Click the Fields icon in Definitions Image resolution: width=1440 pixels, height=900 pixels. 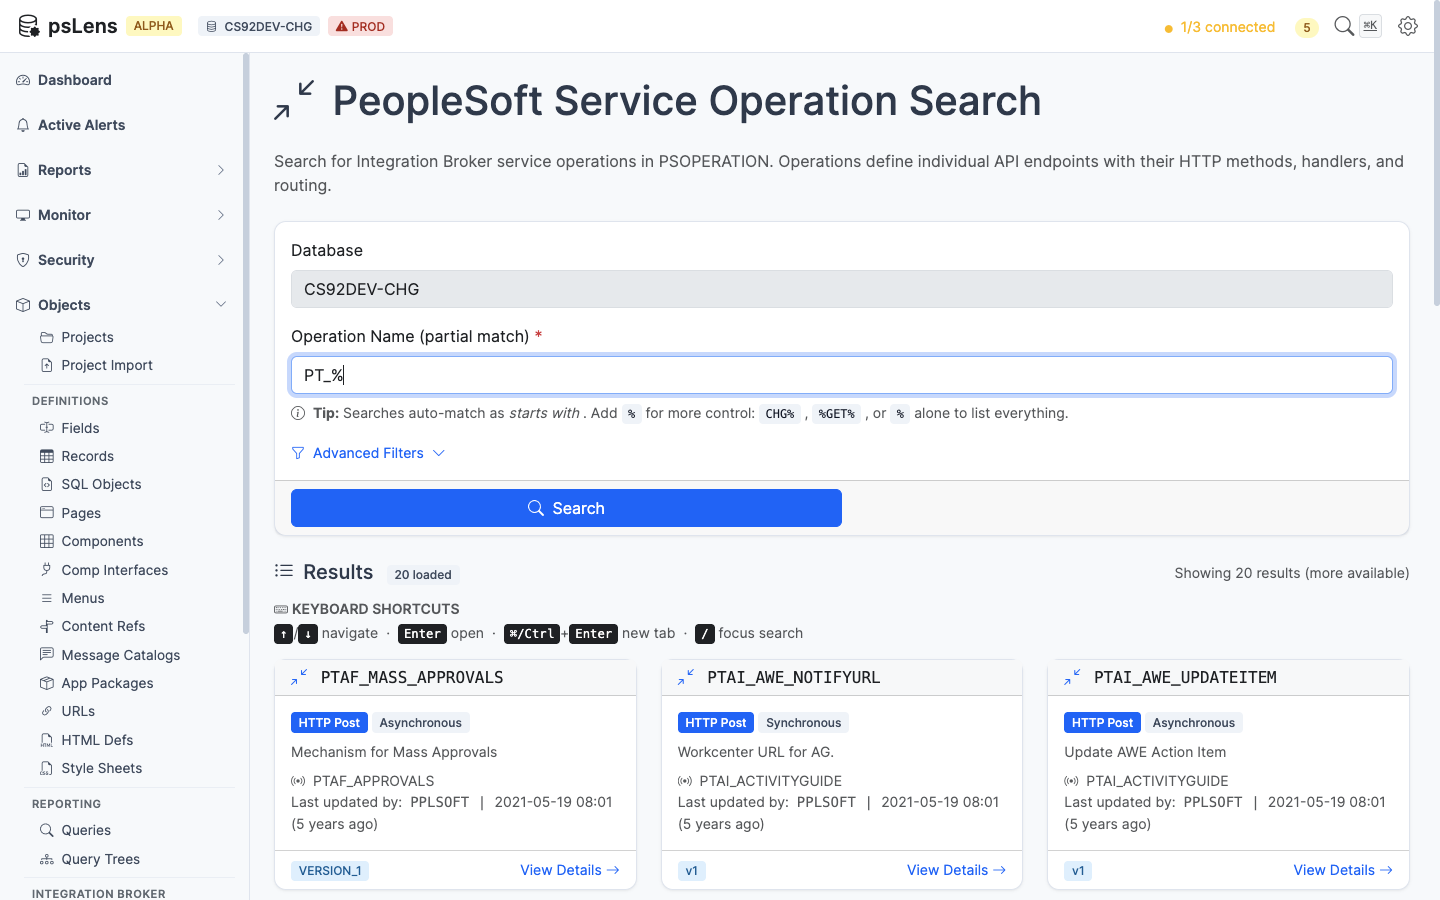click(47, 428)
